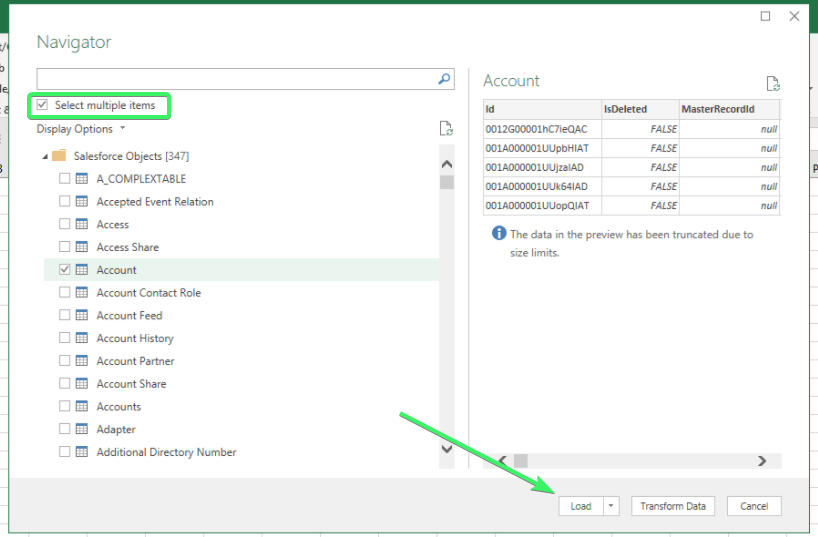
Task: Click preview scroll right arrow
Action: (762, 461)
